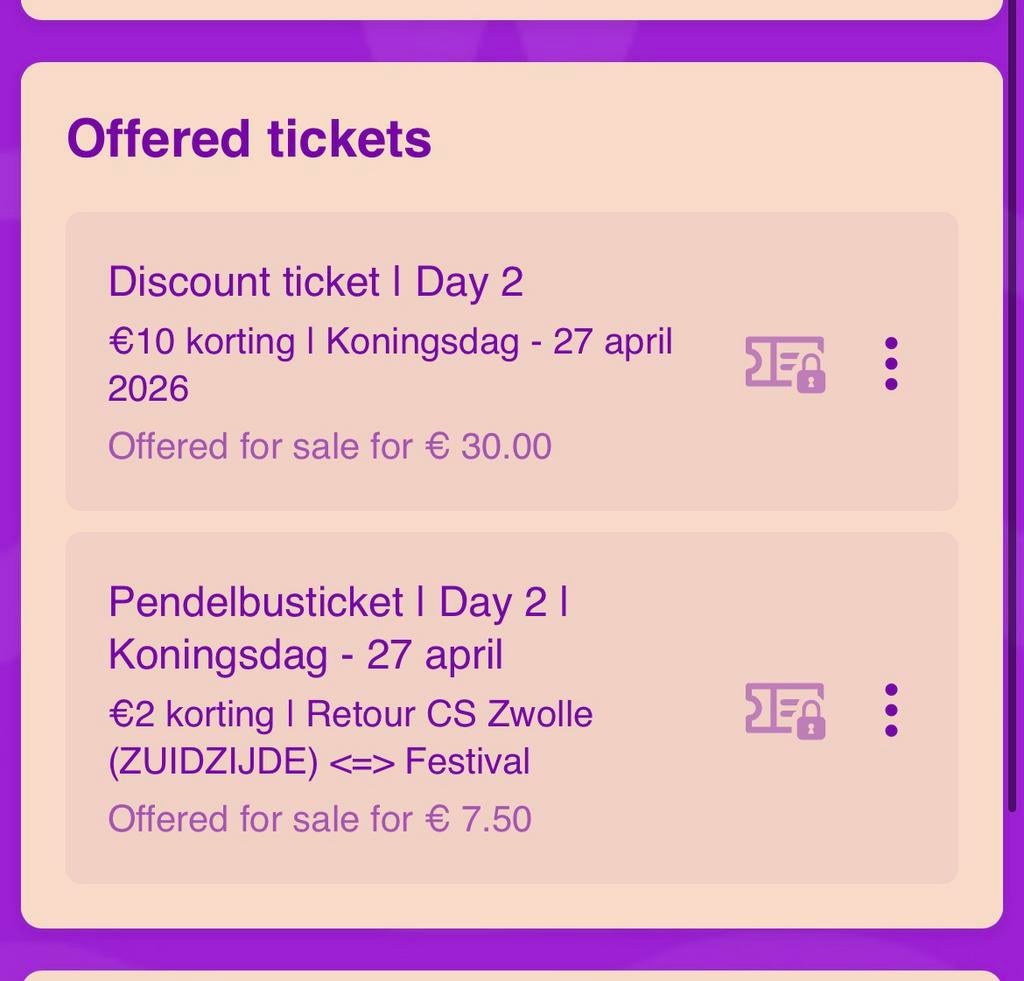Click the padlock on the shuttle bus ticket

(808, 724)
